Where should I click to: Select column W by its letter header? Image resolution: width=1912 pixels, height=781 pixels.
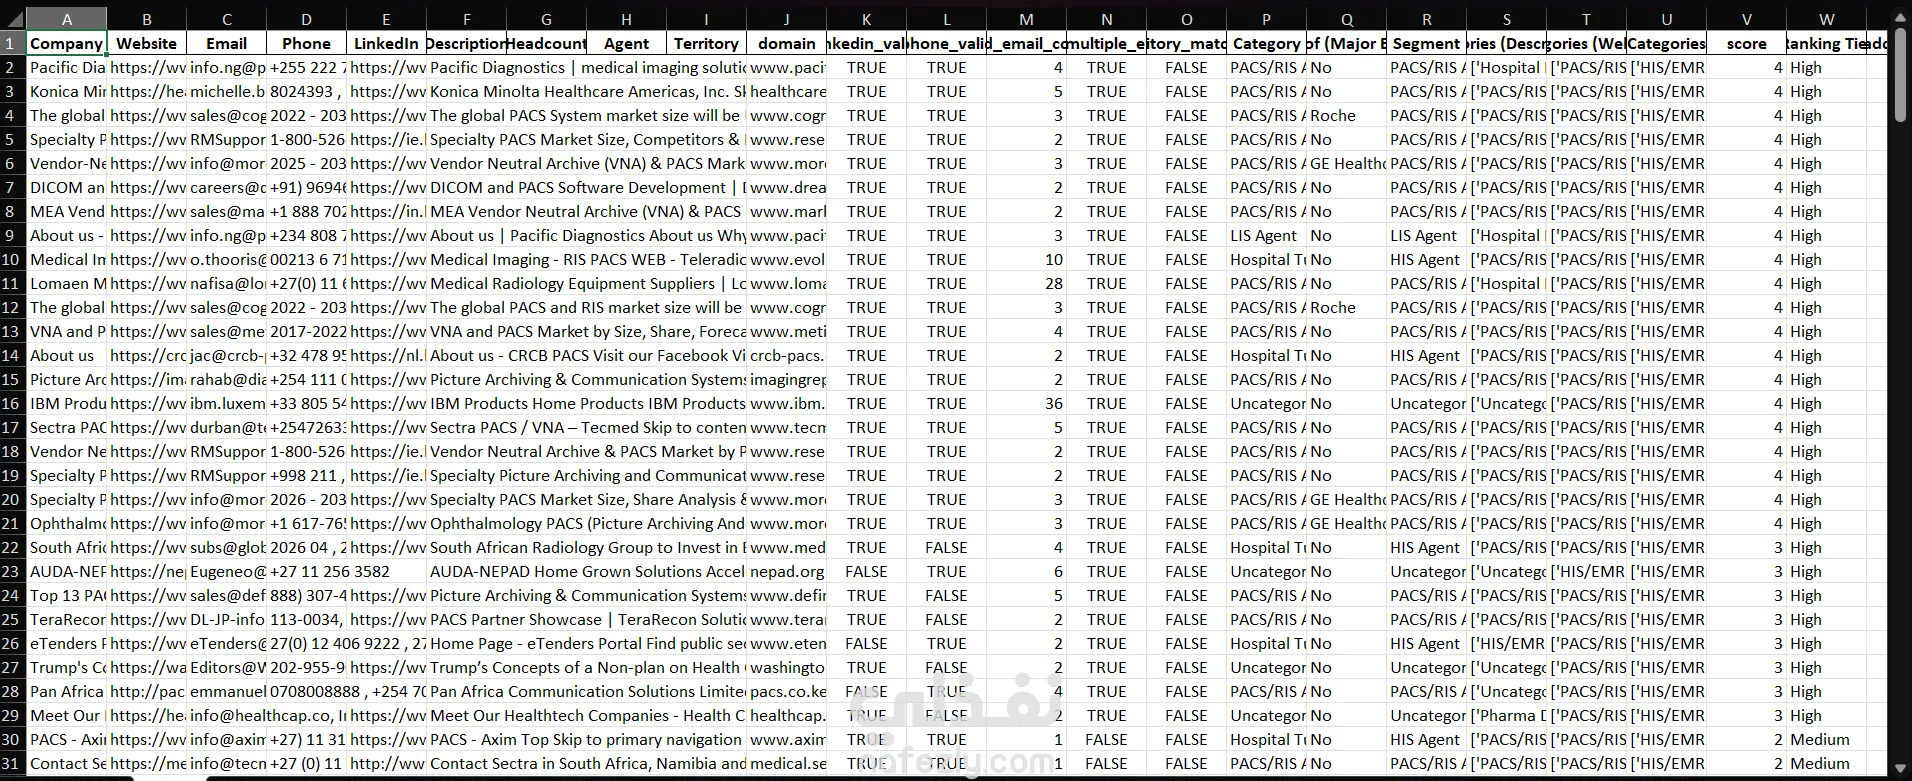[1826, 19]
